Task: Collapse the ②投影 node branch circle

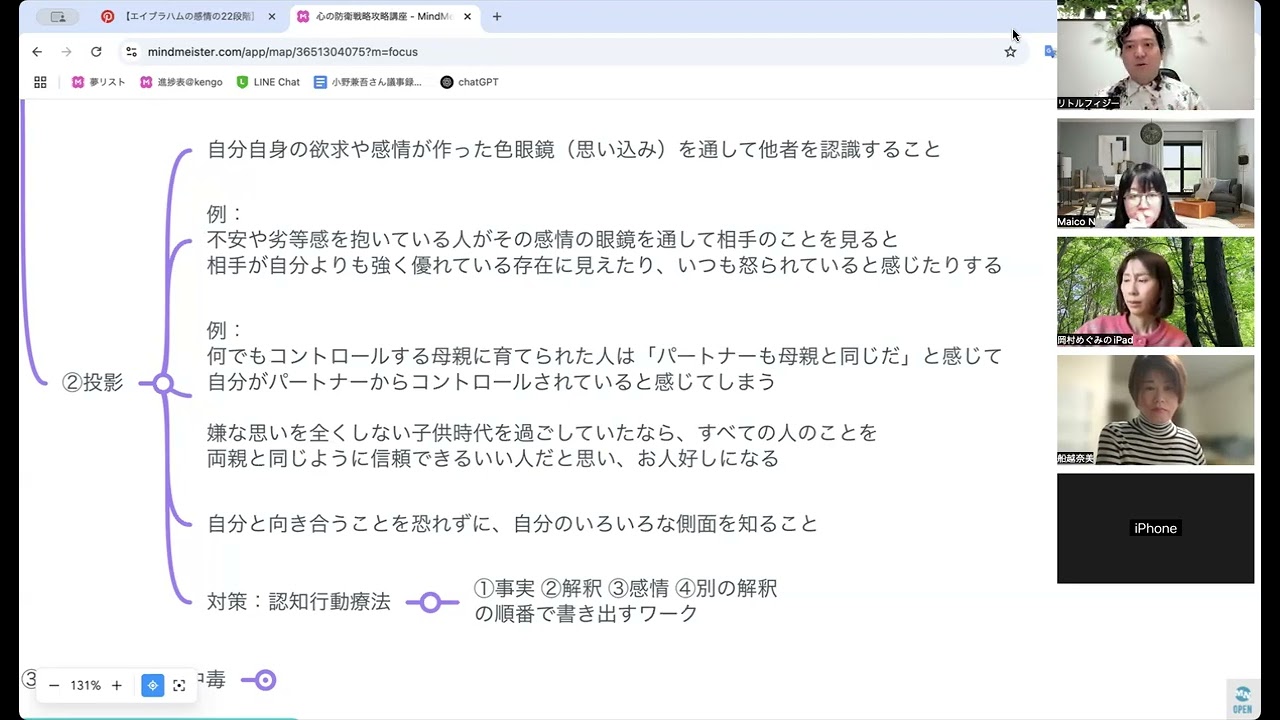Action: pyautogui.click(x=163, y=383)
